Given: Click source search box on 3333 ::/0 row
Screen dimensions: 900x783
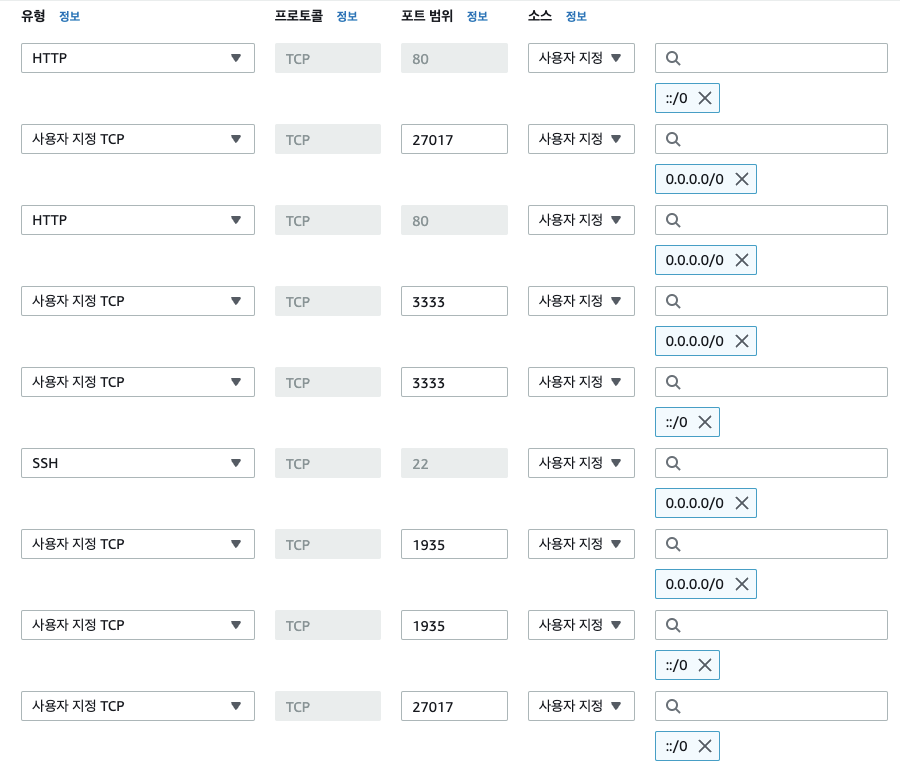Looking at the screenshot, I should (x=771, y=382).
